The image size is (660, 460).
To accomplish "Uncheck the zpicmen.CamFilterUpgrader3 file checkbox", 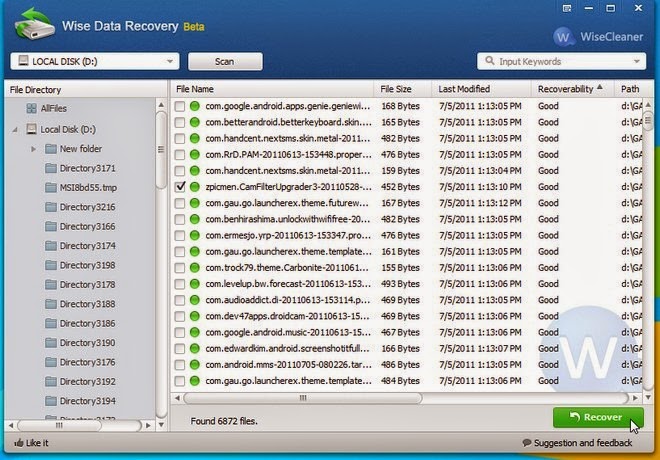I will click(x=180, y=186).
